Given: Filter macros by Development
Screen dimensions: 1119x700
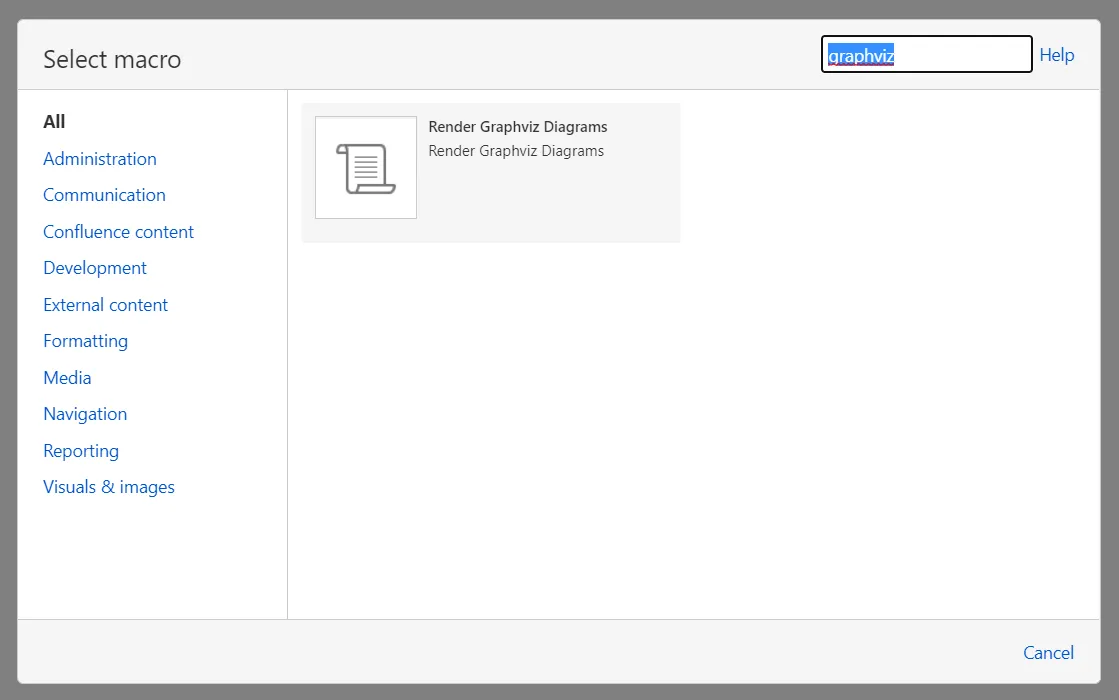Looking at the screenshot, I should point(95,268).
